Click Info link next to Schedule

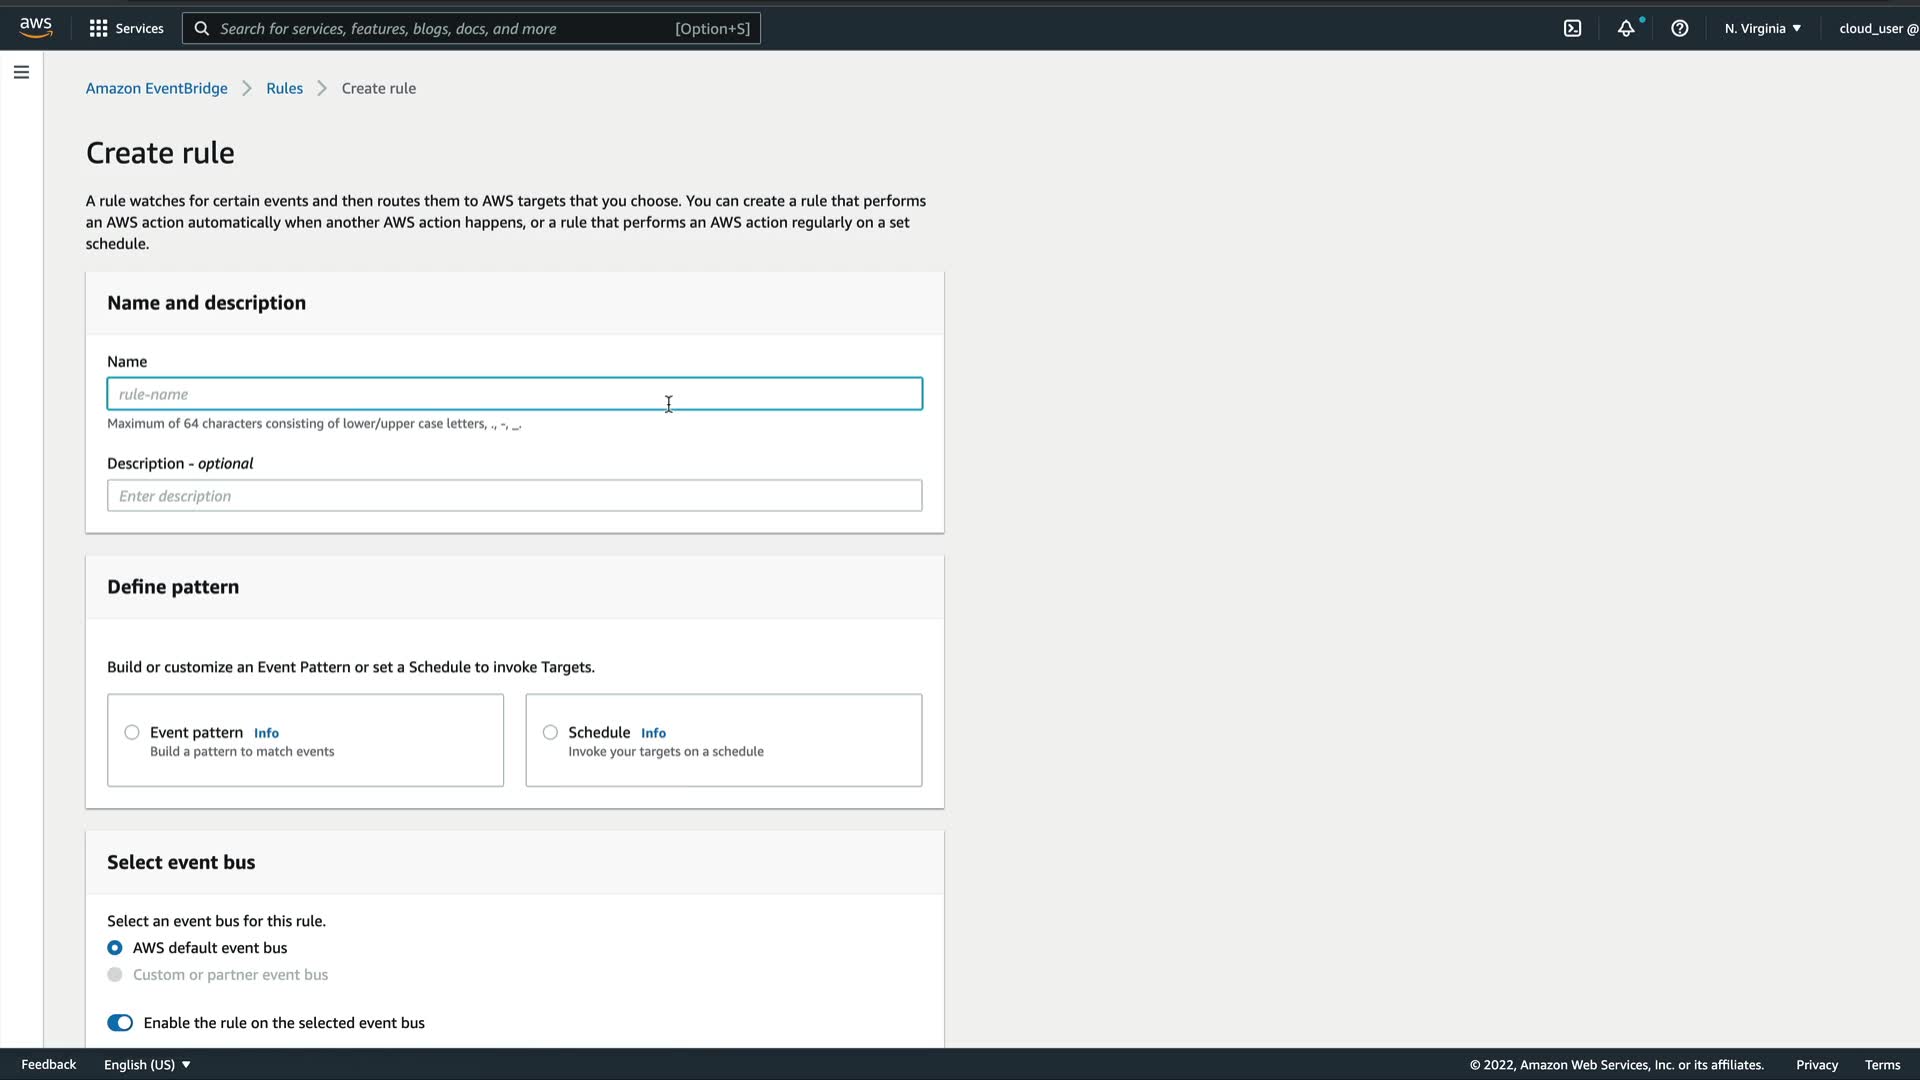click(653, 733)
